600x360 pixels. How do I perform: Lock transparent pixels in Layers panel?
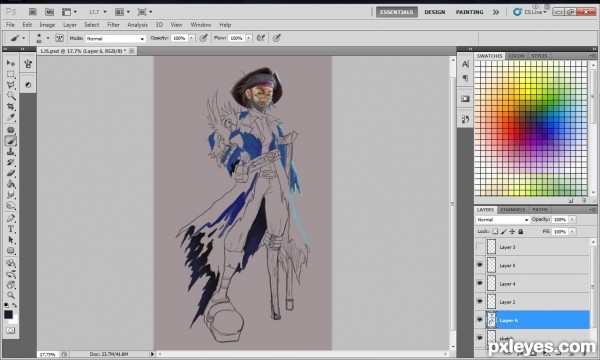pos(495,231)
